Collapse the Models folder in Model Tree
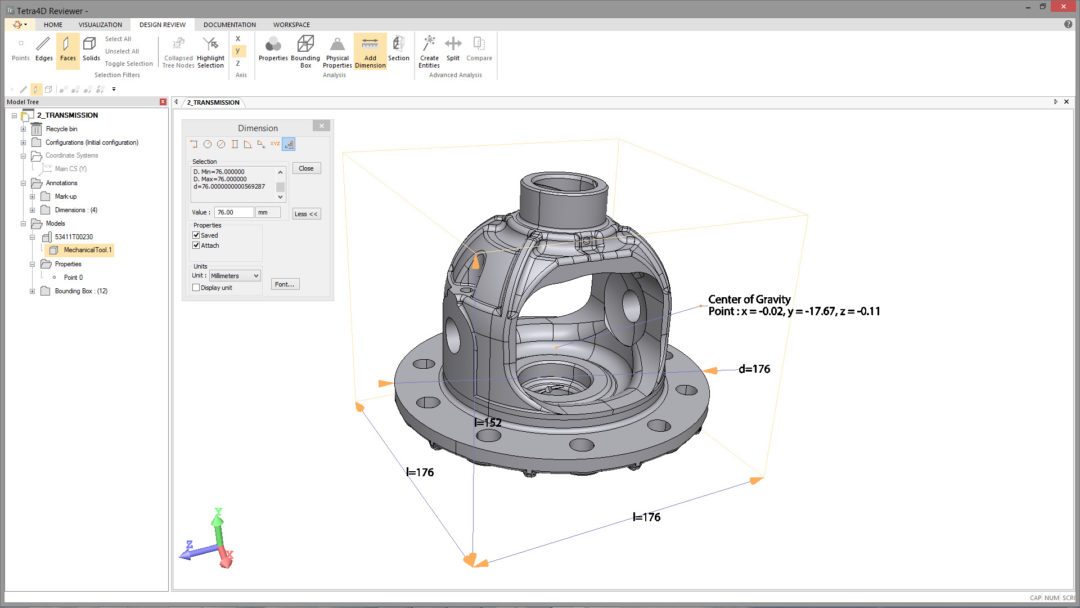This screenshot has height=608, width=1080. [x=22, y=223]
